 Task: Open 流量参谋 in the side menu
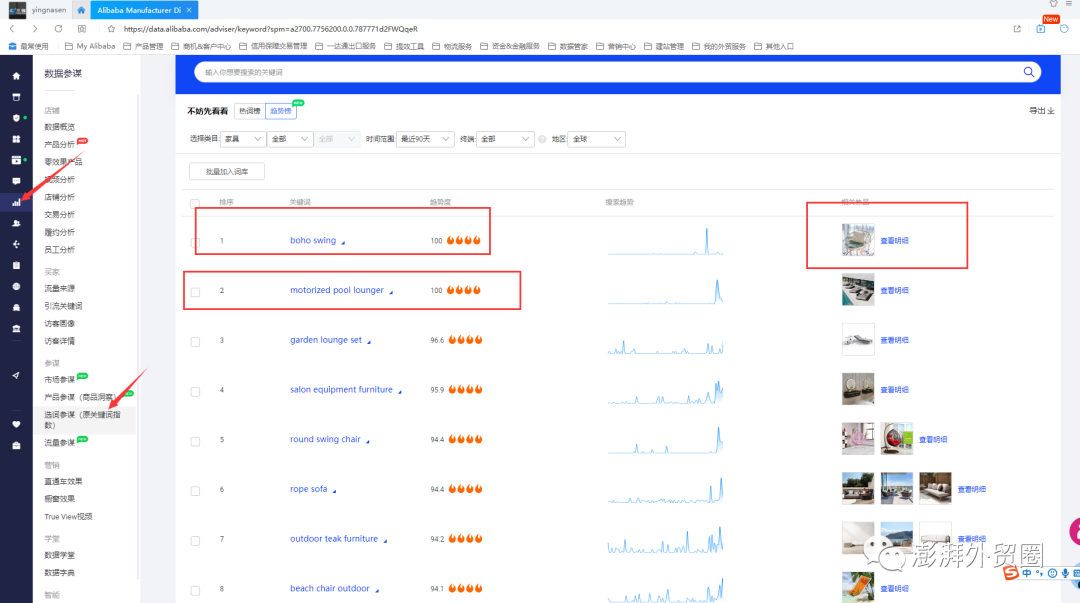pos(60,443)
